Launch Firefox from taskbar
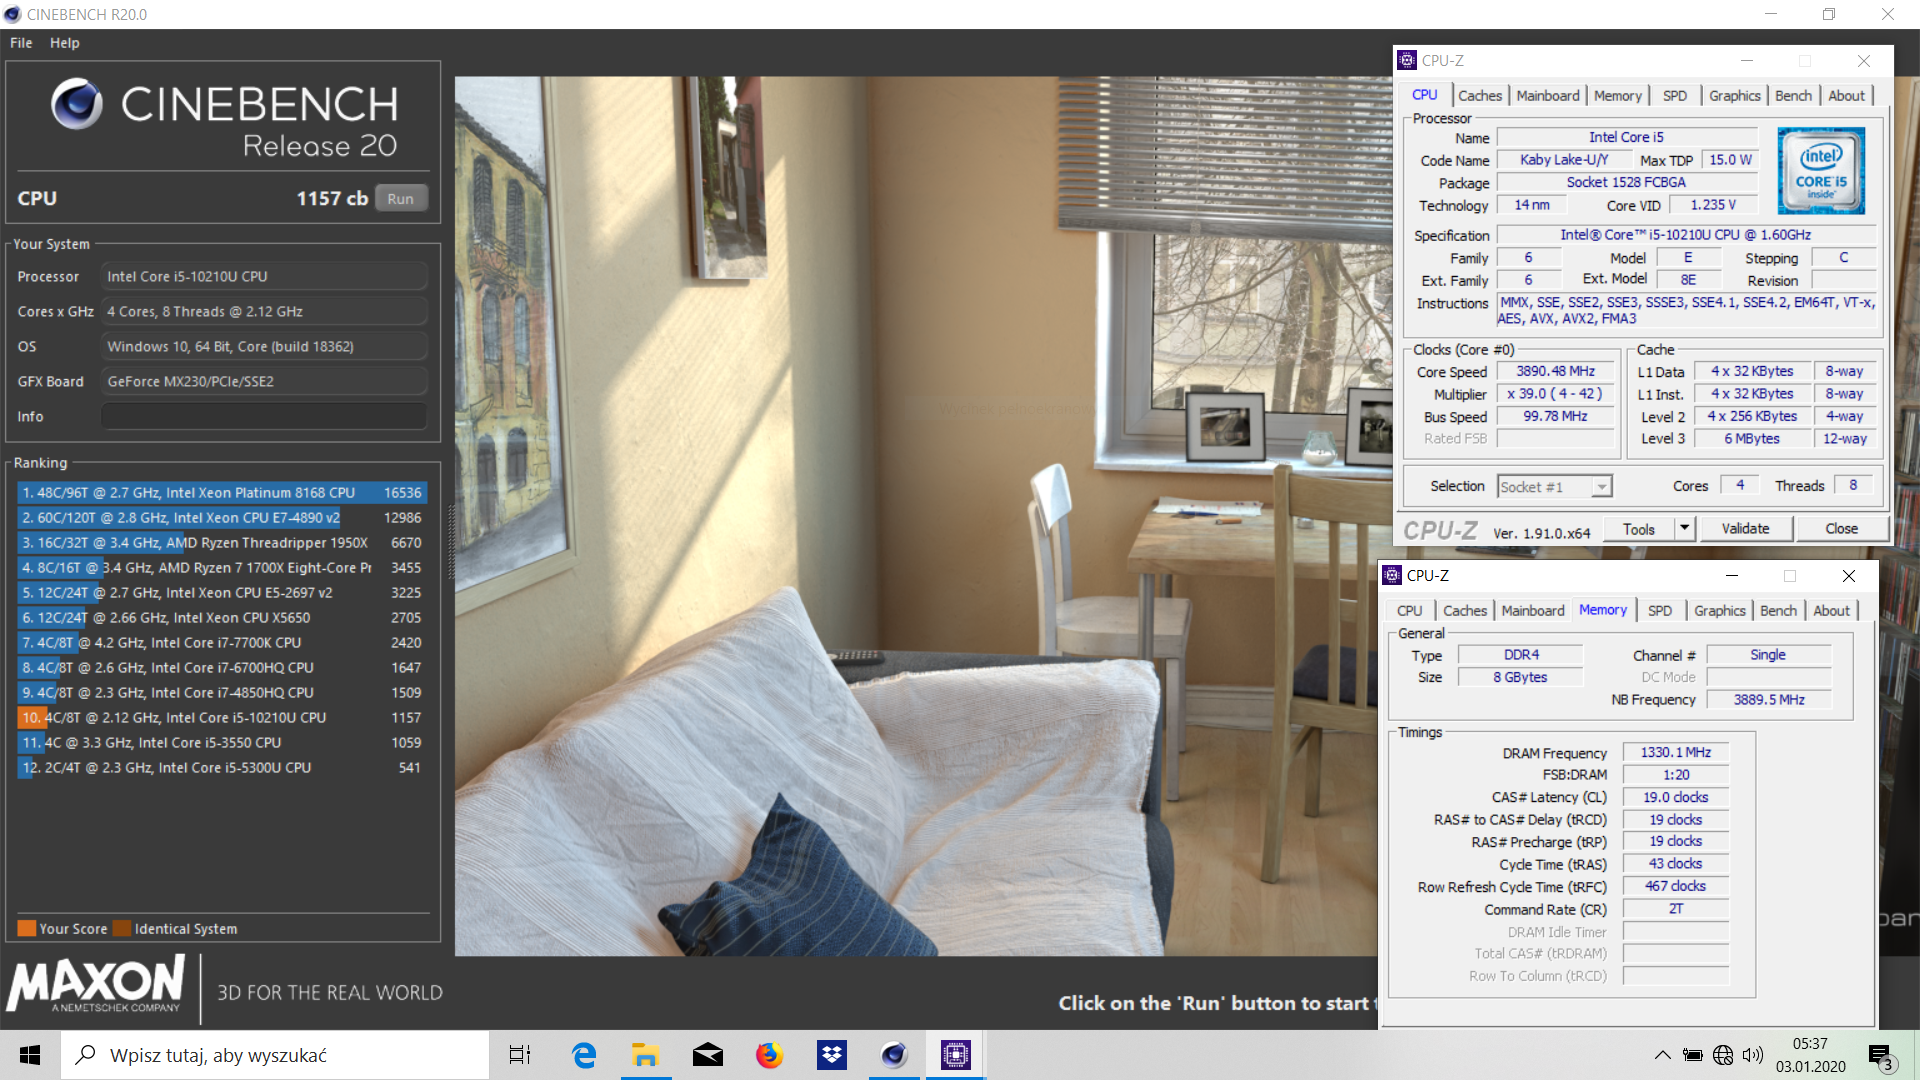Screen dimensions: 1920x1080 pos(769,1055)
